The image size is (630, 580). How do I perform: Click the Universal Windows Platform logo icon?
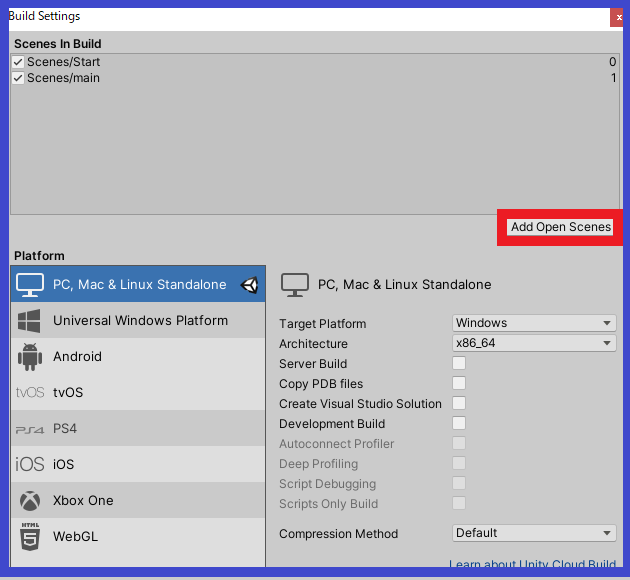tap(29, 321)
